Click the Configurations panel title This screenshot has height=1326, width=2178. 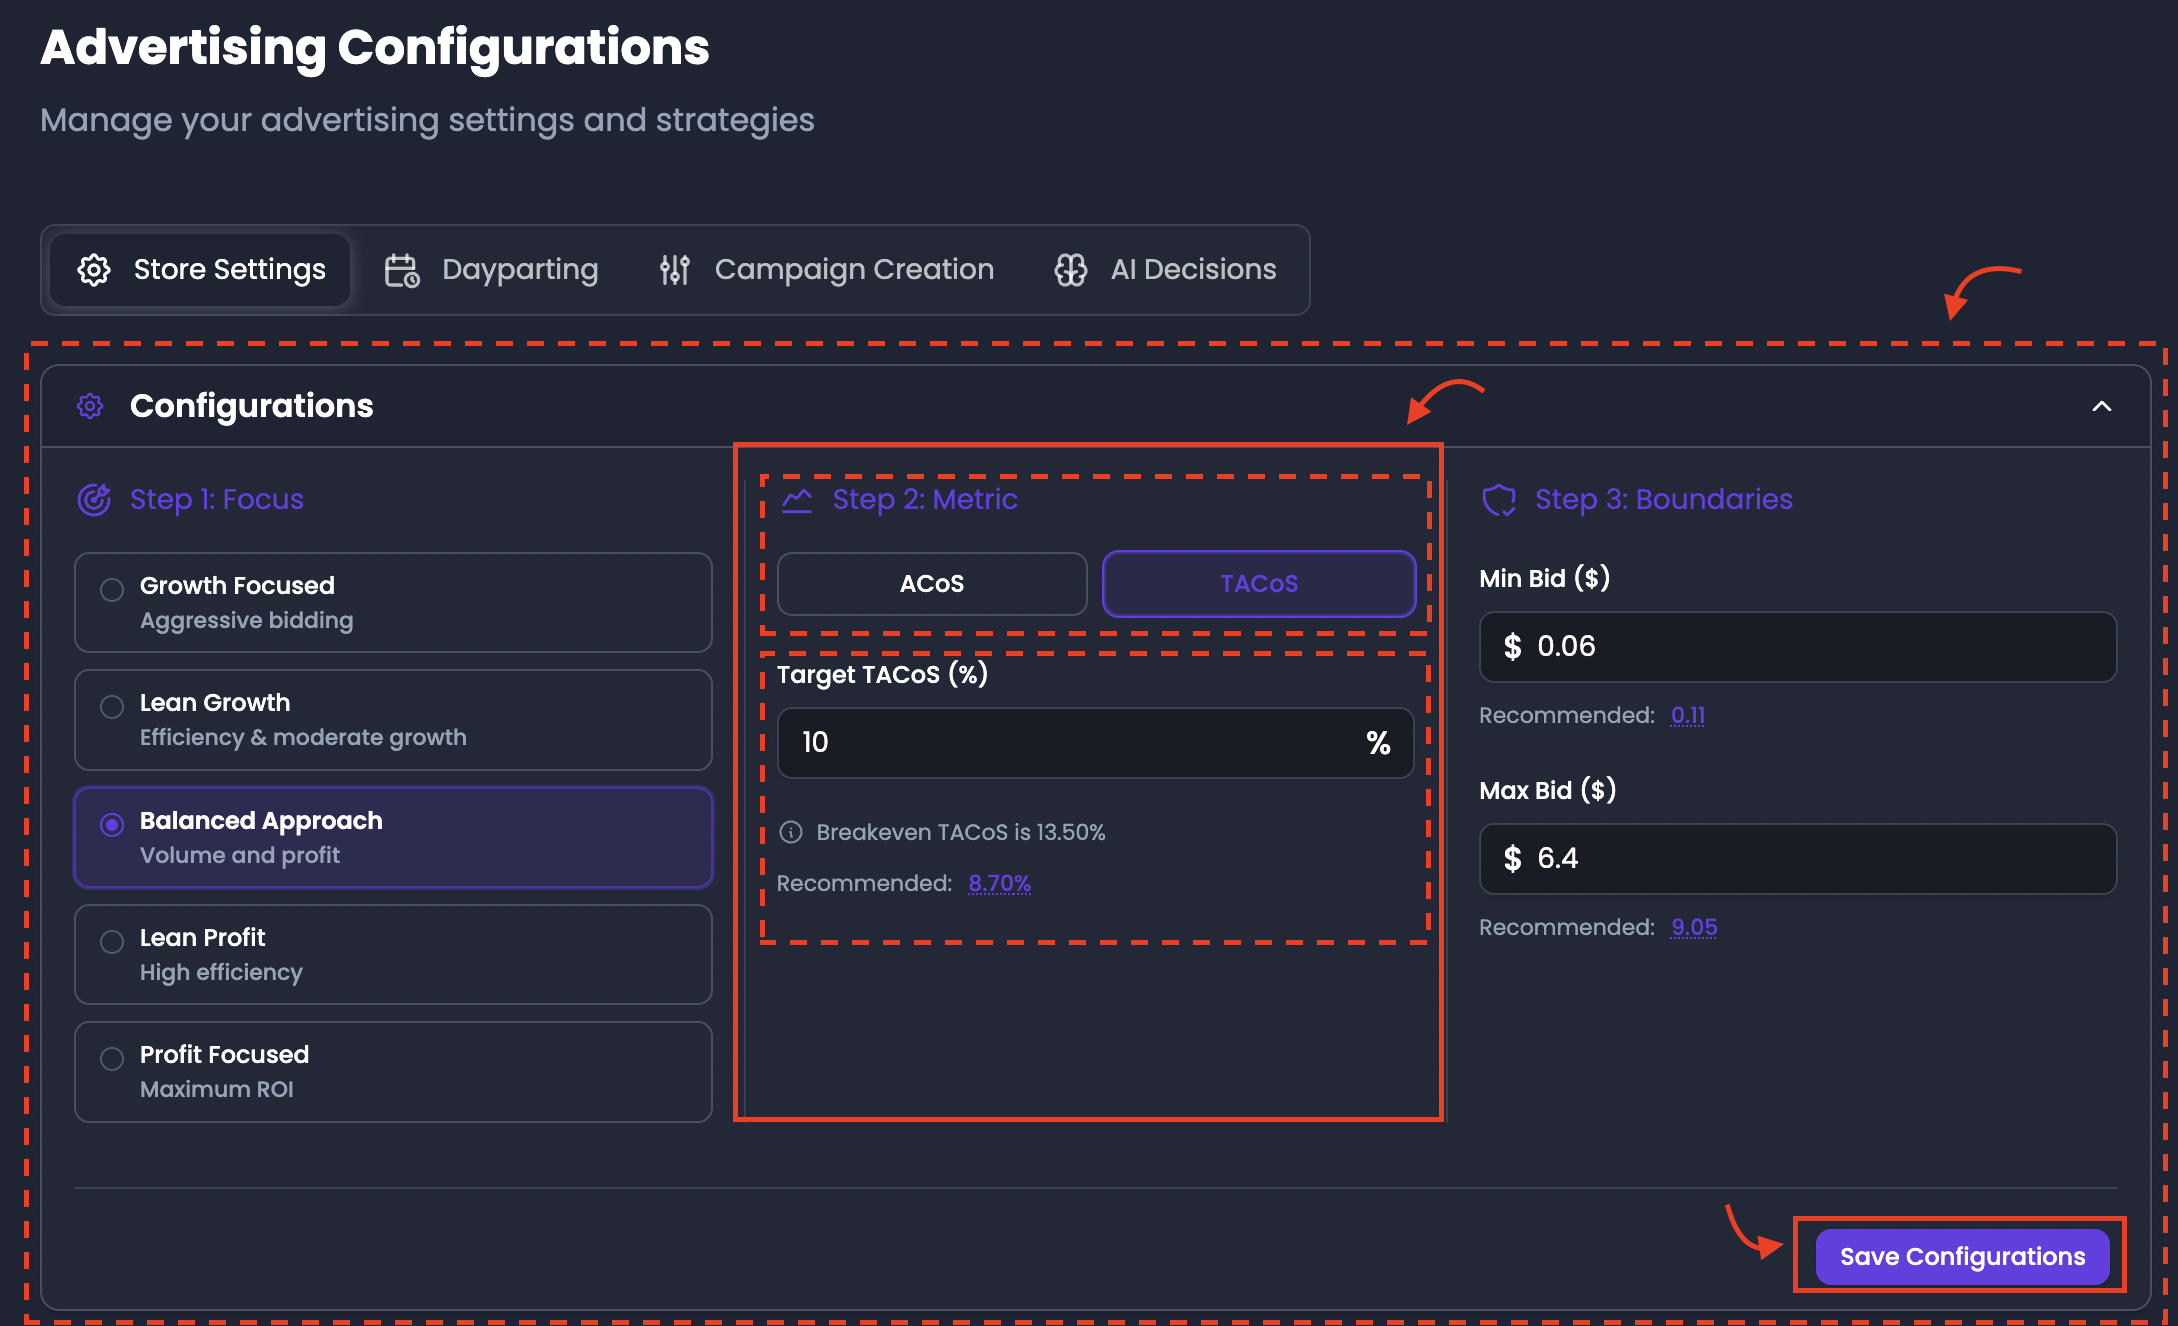pyautogui.click(x=252, y=406)
